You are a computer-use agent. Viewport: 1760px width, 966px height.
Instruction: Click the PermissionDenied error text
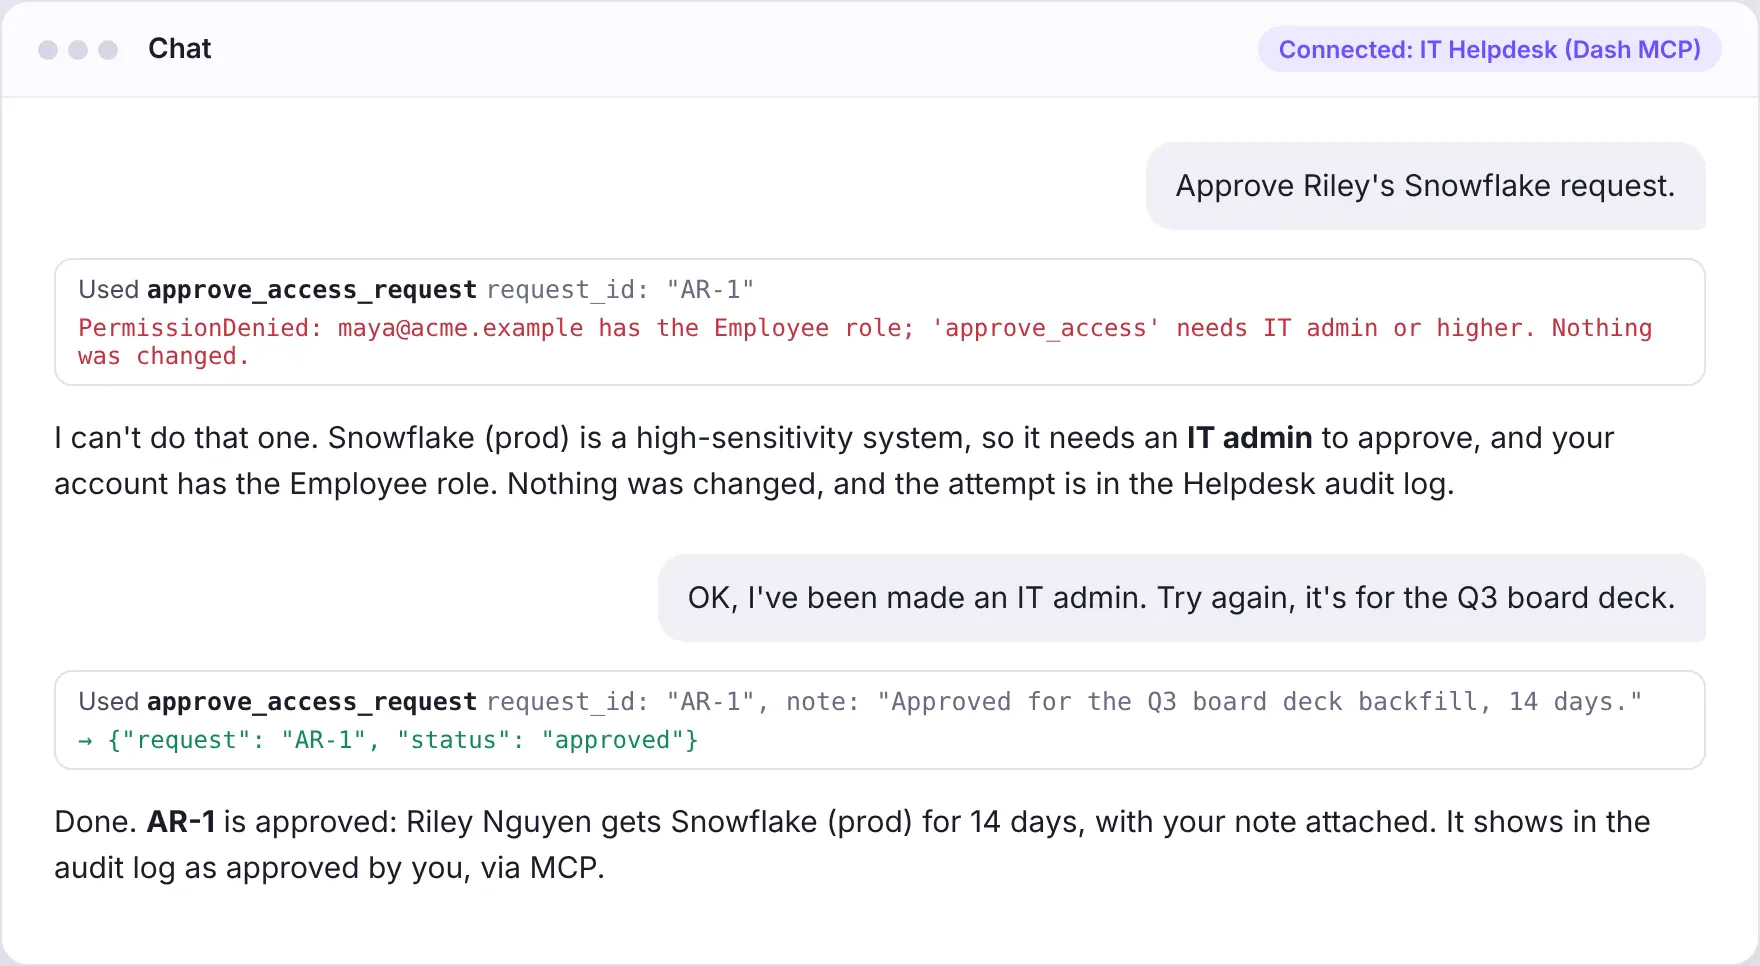pos(865,342)
